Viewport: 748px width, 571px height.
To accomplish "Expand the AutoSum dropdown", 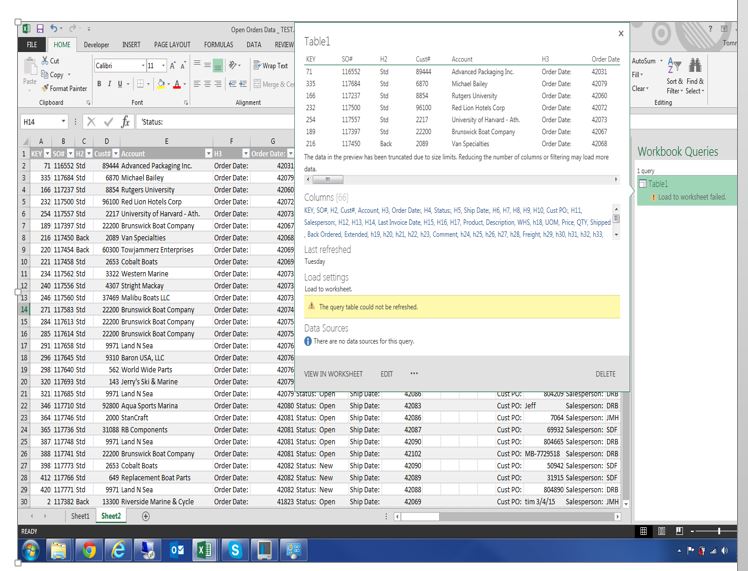I will click(x=661, y=61).
